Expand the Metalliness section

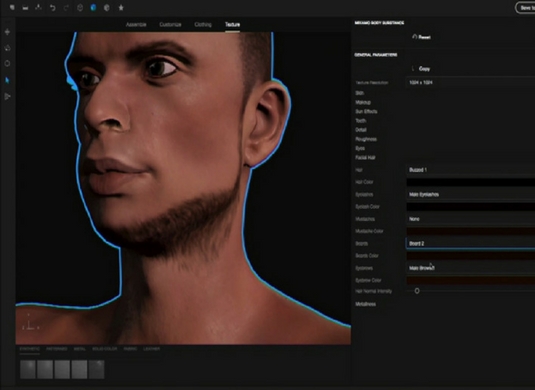coord(366,304)
